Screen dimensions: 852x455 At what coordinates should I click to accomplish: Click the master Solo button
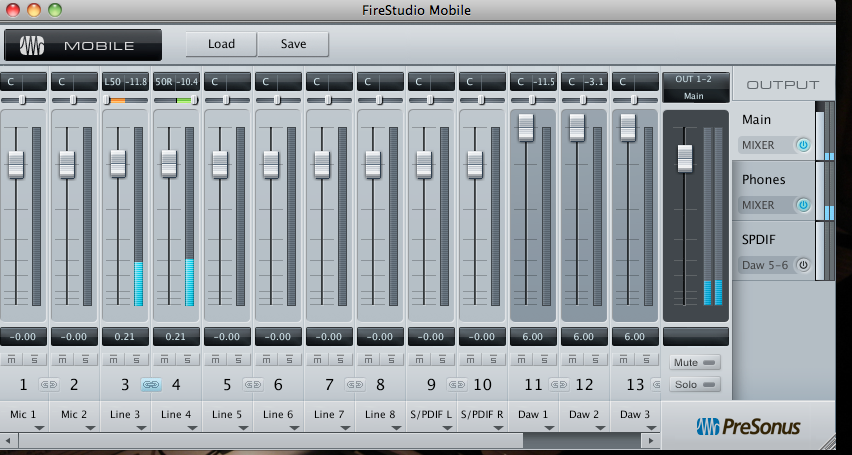[695, 384]
